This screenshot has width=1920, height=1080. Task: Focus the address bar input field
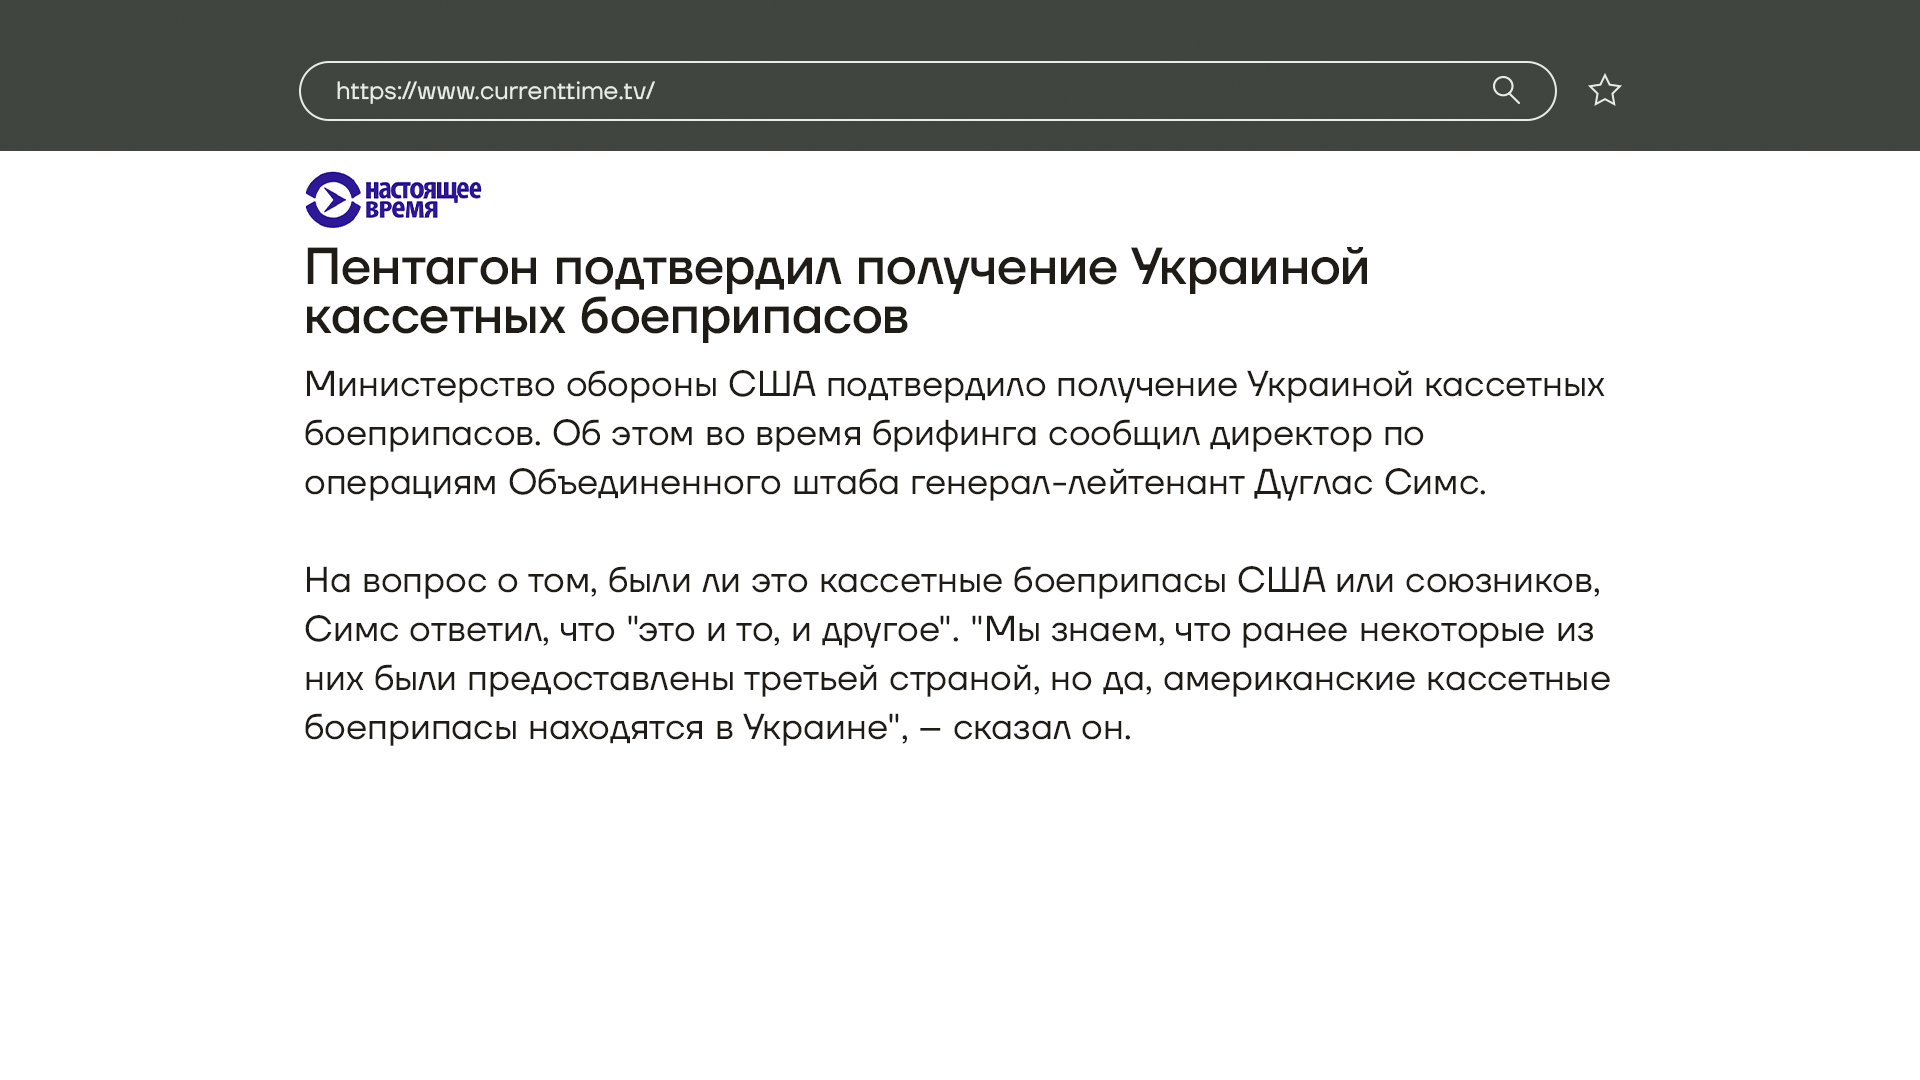(x=1000, y=91)
